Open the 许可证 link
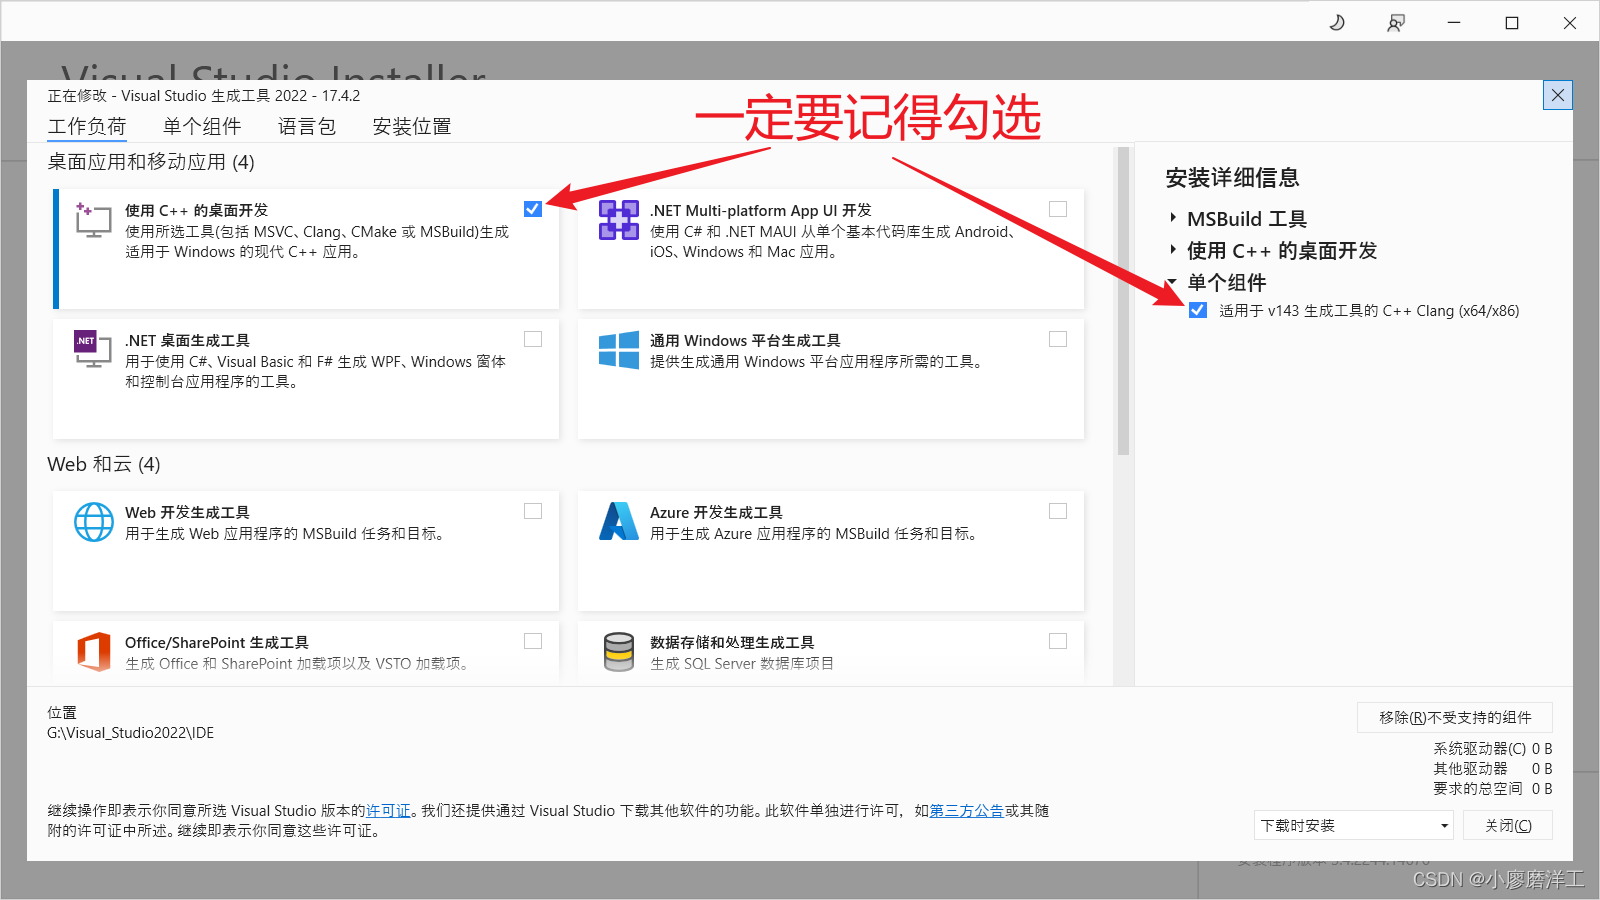Viewport: 1600px width, 900px height. click(x=388, y=811)
